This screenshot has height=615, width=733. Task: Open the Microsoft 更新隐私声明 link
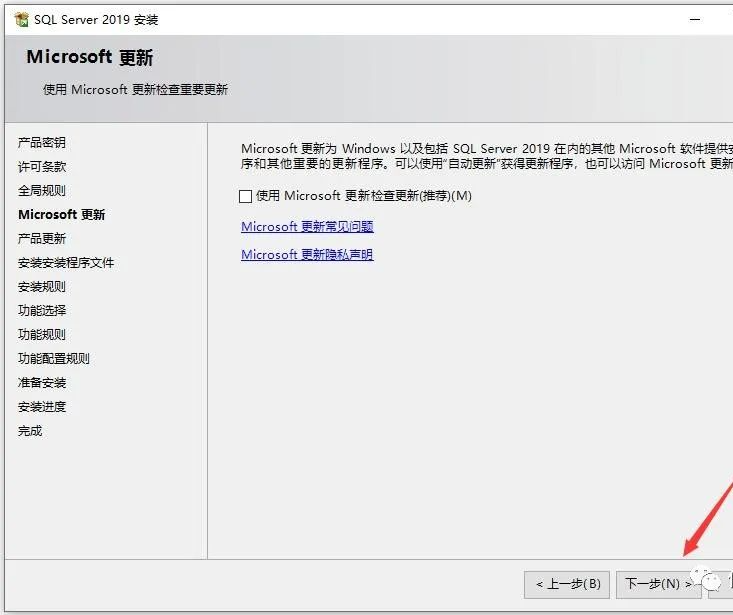(x=307, y=255)
